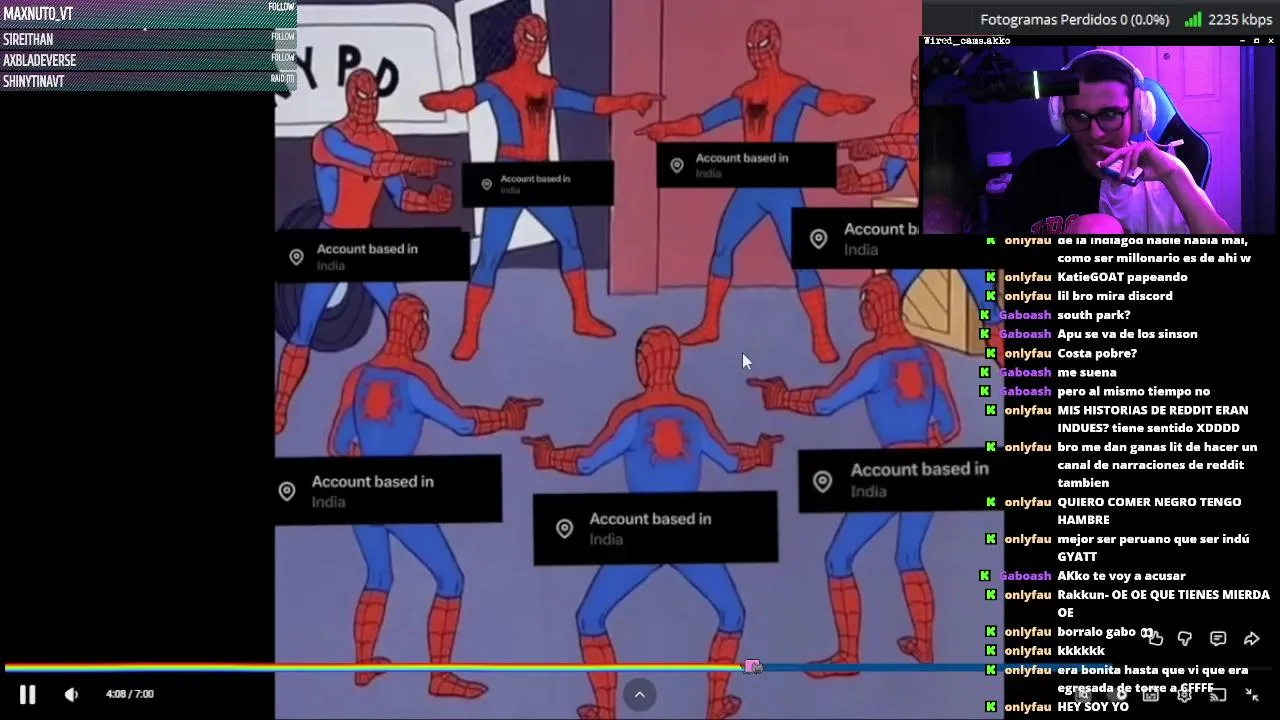Click the chat message 'lil bro mira discord'

[x=1115, y=296]
